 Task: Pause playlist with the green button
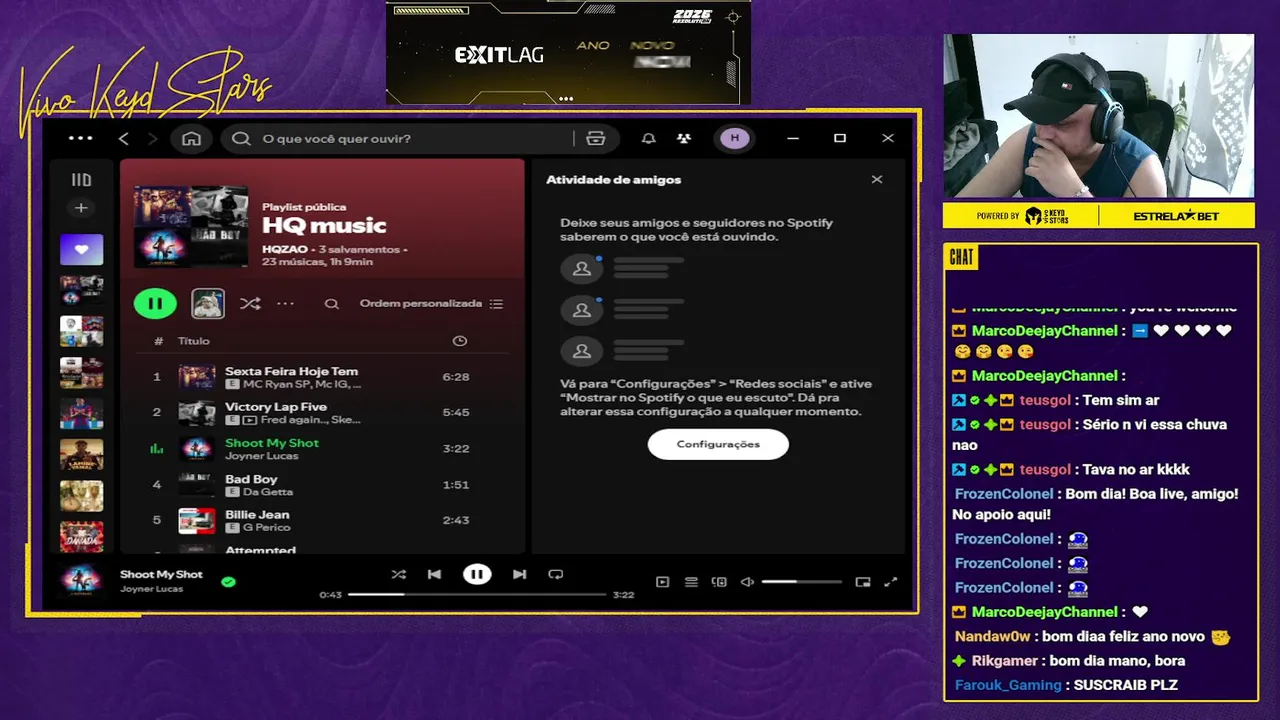point(155,303)
